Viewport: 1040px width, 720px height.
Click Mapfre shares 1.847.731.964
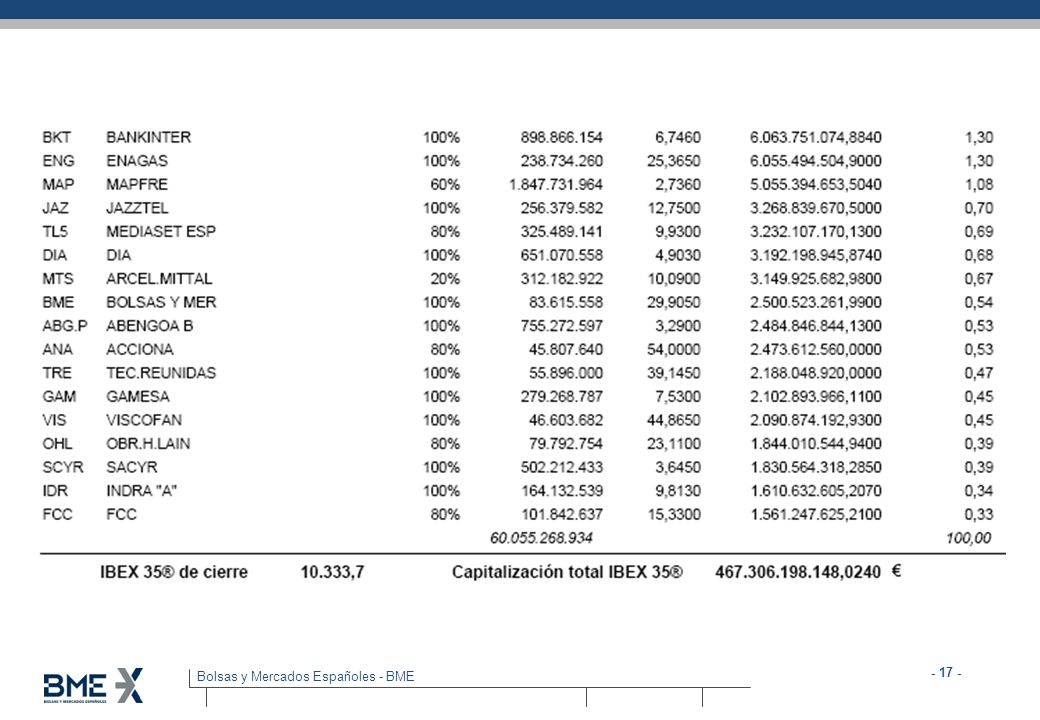click(556, 184)
